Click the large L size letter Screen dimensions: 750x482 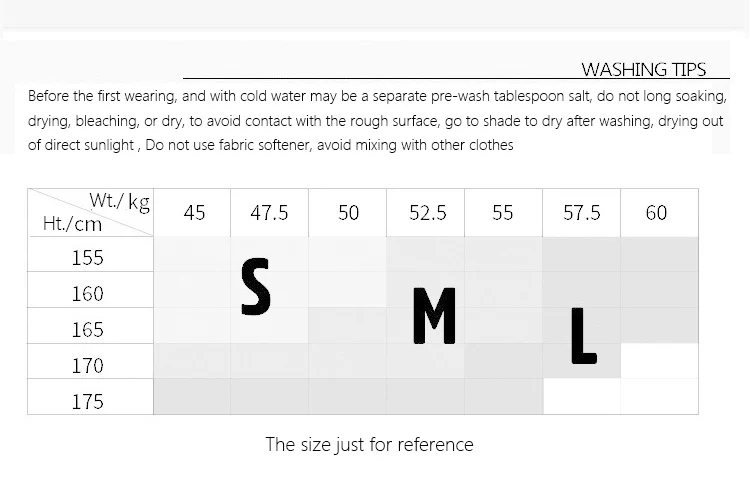[x=582, y=336]
